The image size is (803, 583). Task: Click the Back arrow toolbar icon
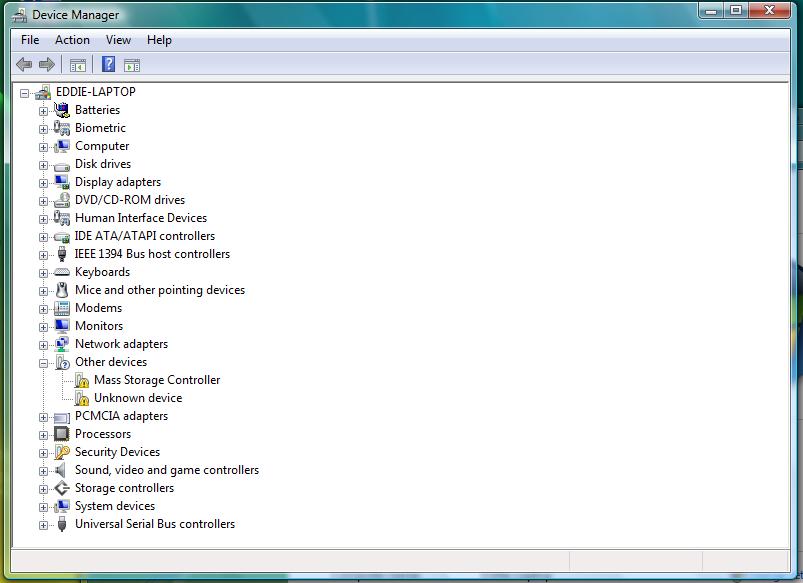click(24, 65)
